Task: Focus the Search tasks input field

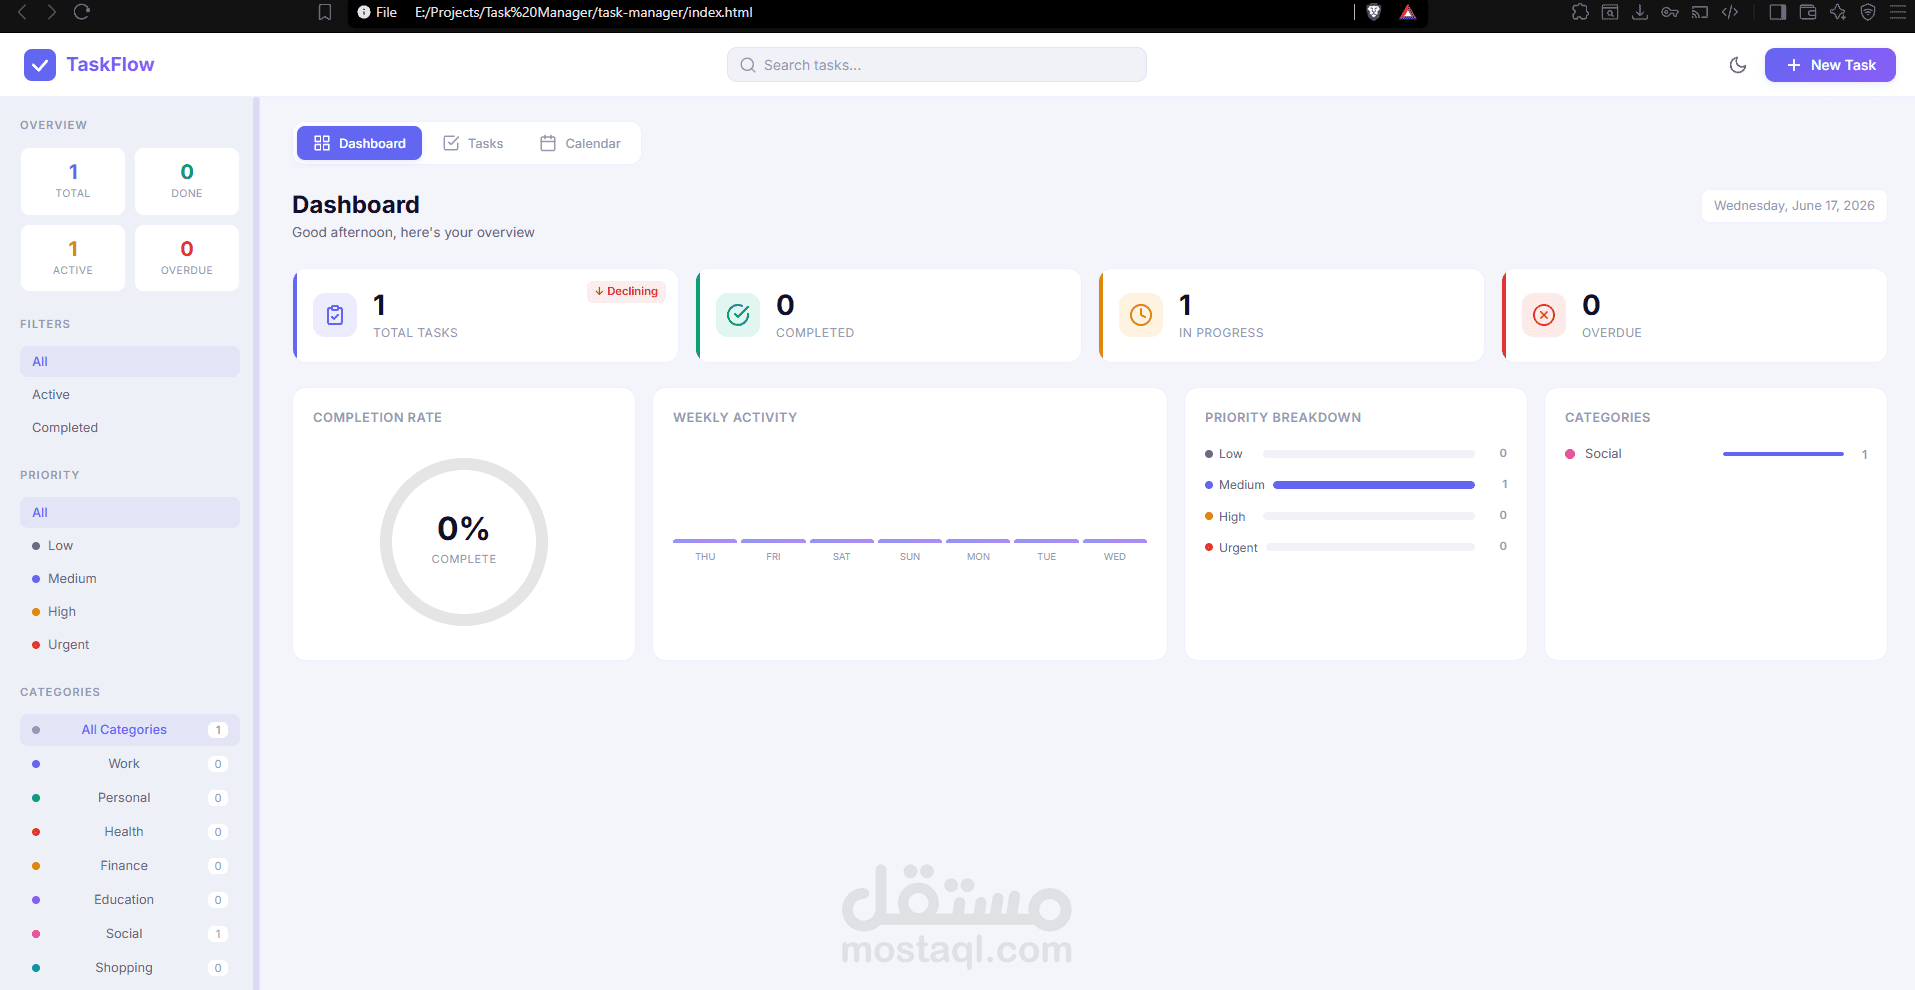Action: pyautogui.click(x=937, y=65)
